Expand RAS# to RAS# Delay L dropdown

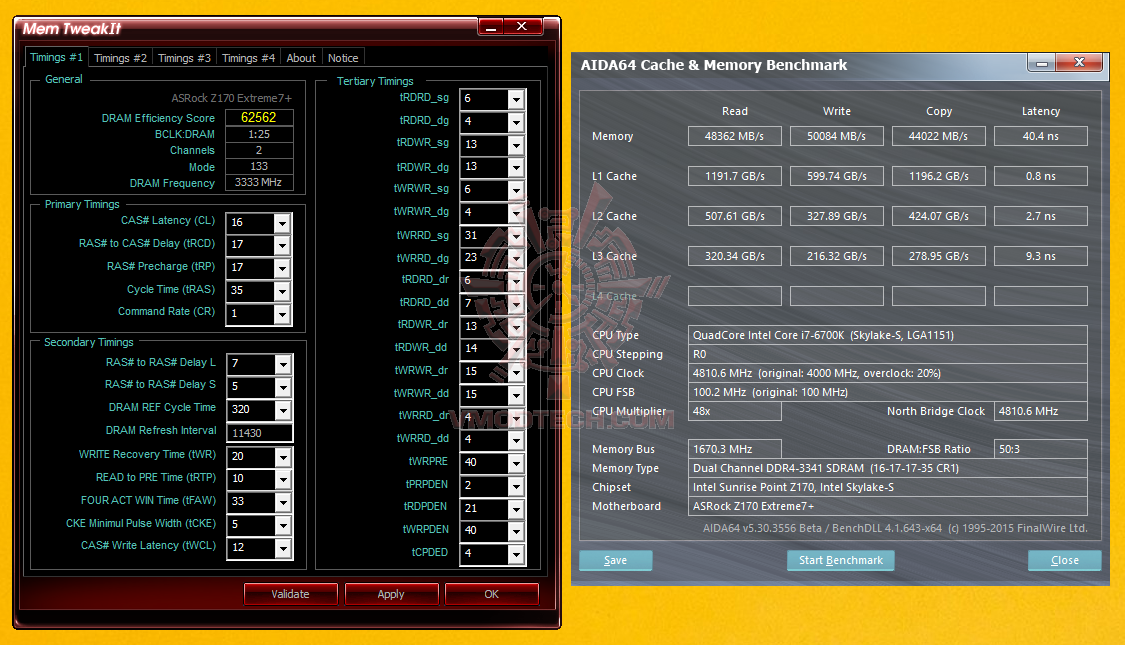click(x=283, y=364)
